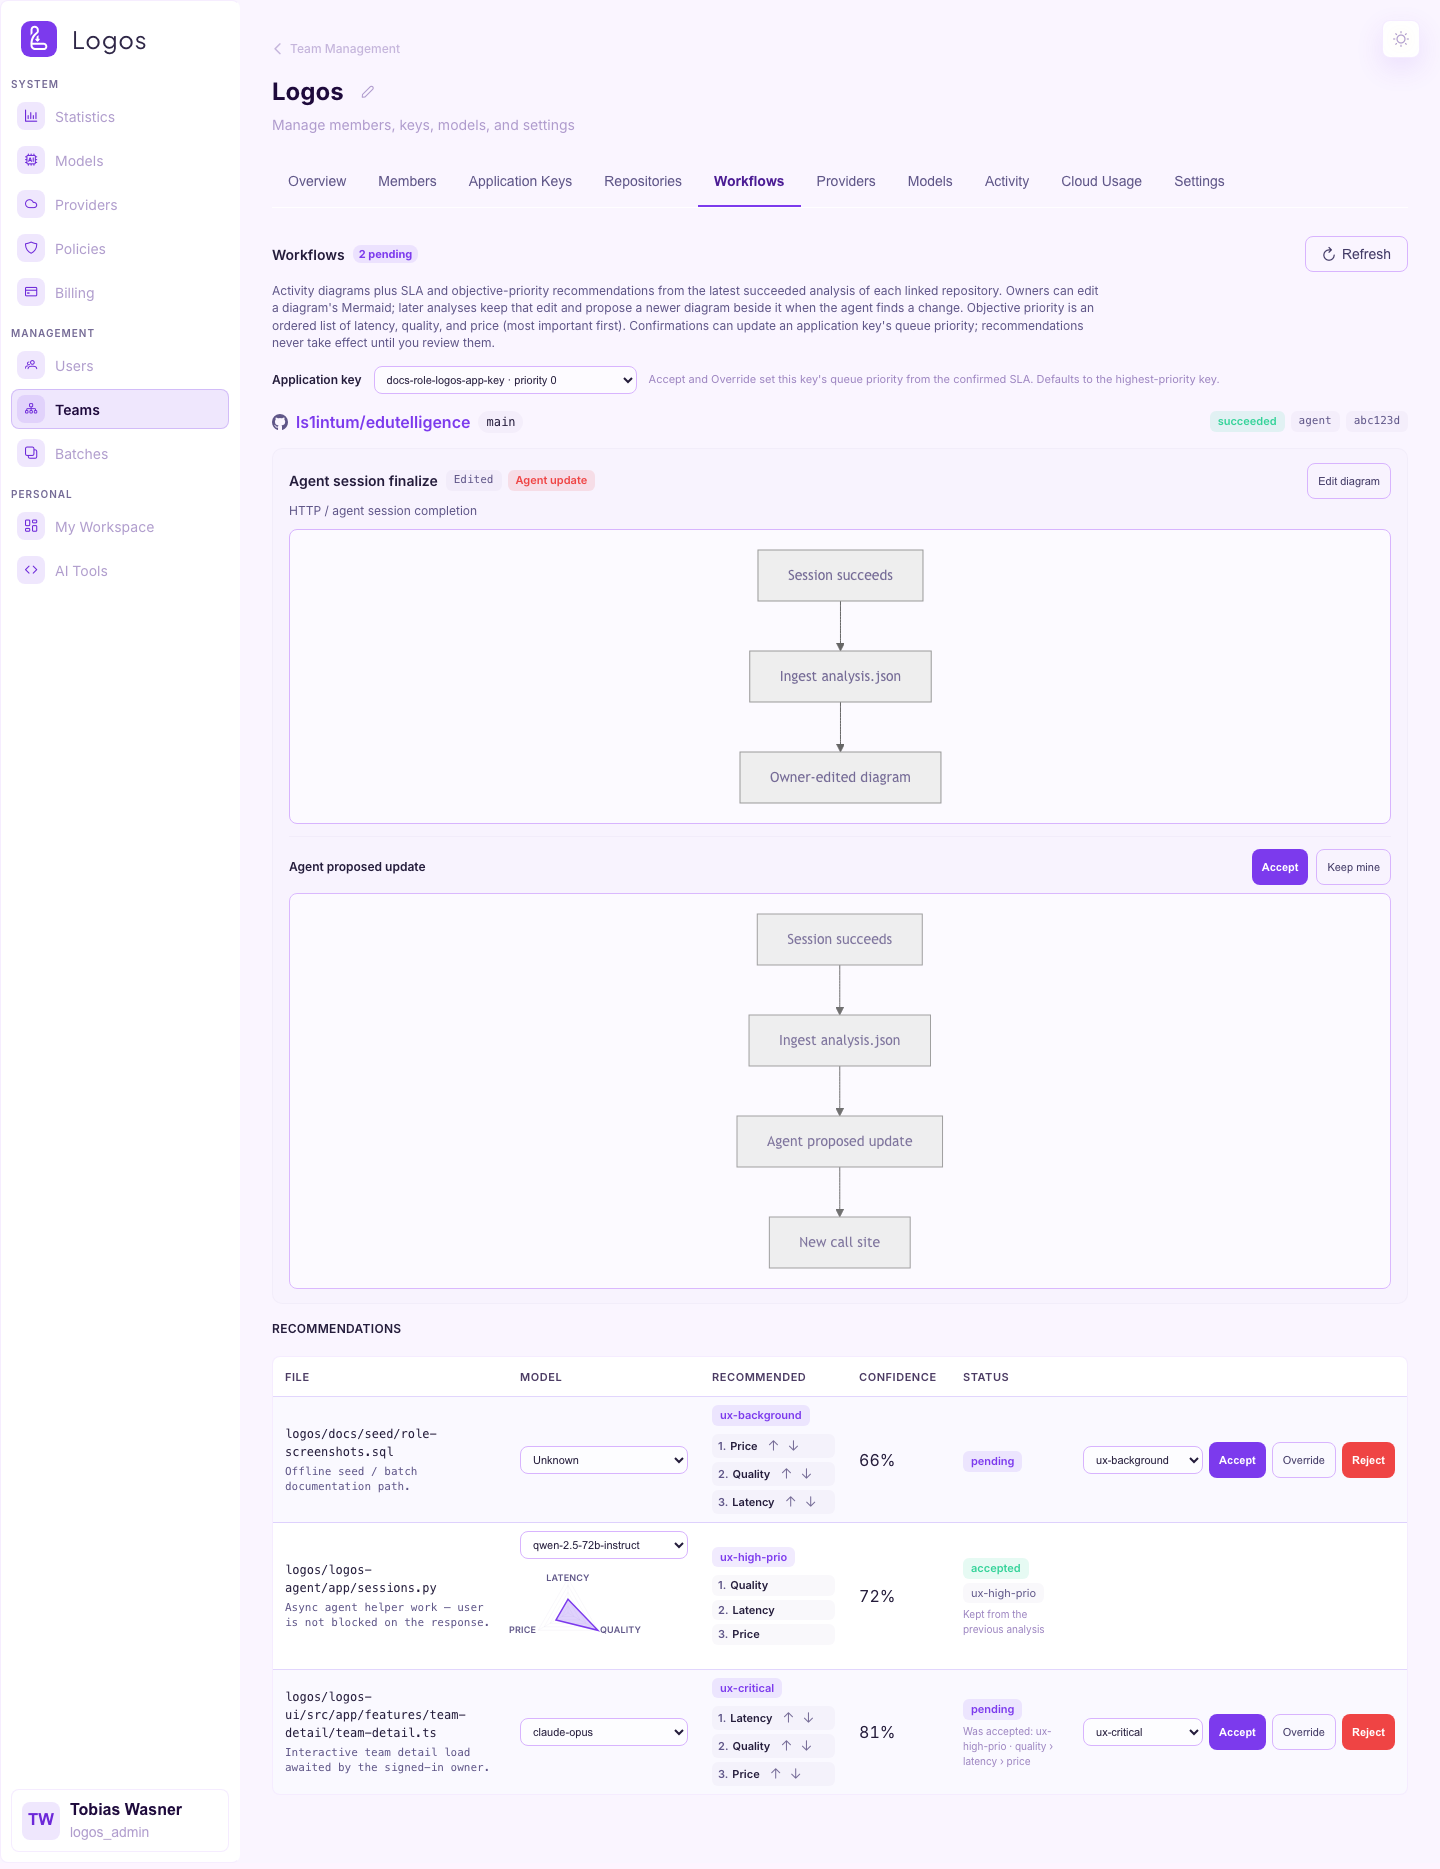Click the AI Tools code icon
The width and height of the screenshot is (1440, 1869).
tap(31, 570)
